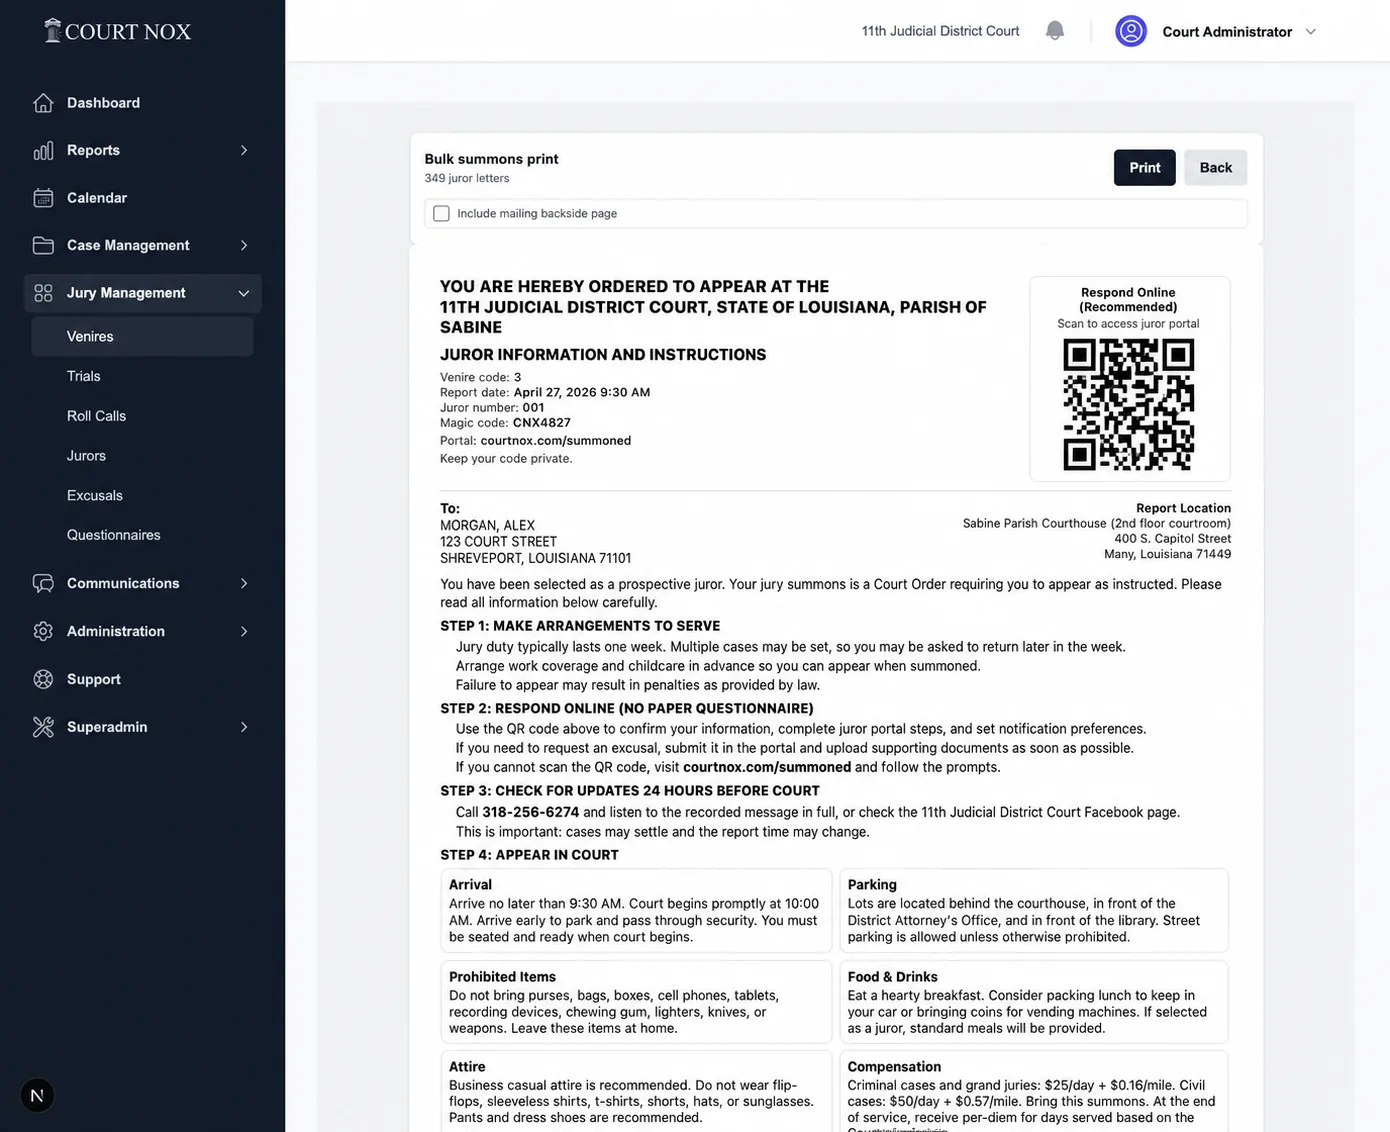The image size is (1390, 1132).
Task: Expand the Superadmin chevron
Action: click(x=243, y=727)
